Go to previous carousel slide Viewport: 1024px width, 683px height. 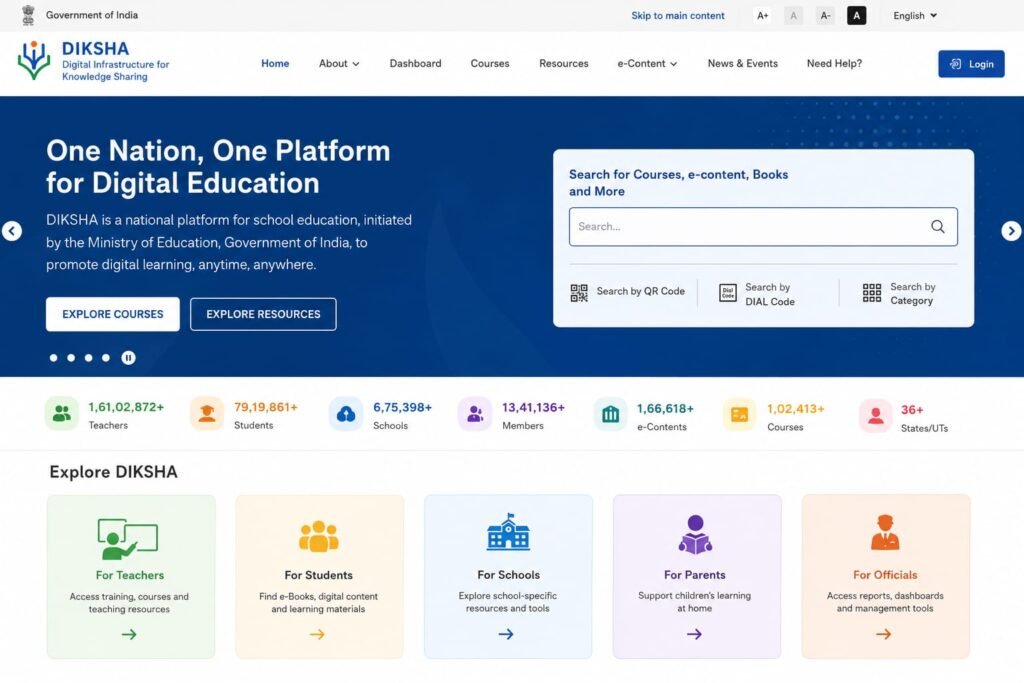(12, 231)
